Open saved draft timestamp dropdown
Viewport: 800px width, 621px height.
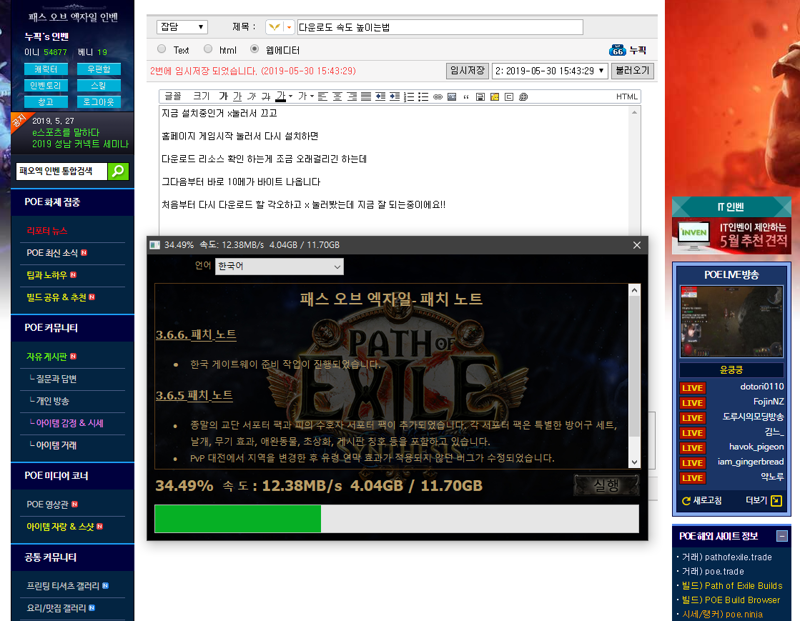[549, 71]
